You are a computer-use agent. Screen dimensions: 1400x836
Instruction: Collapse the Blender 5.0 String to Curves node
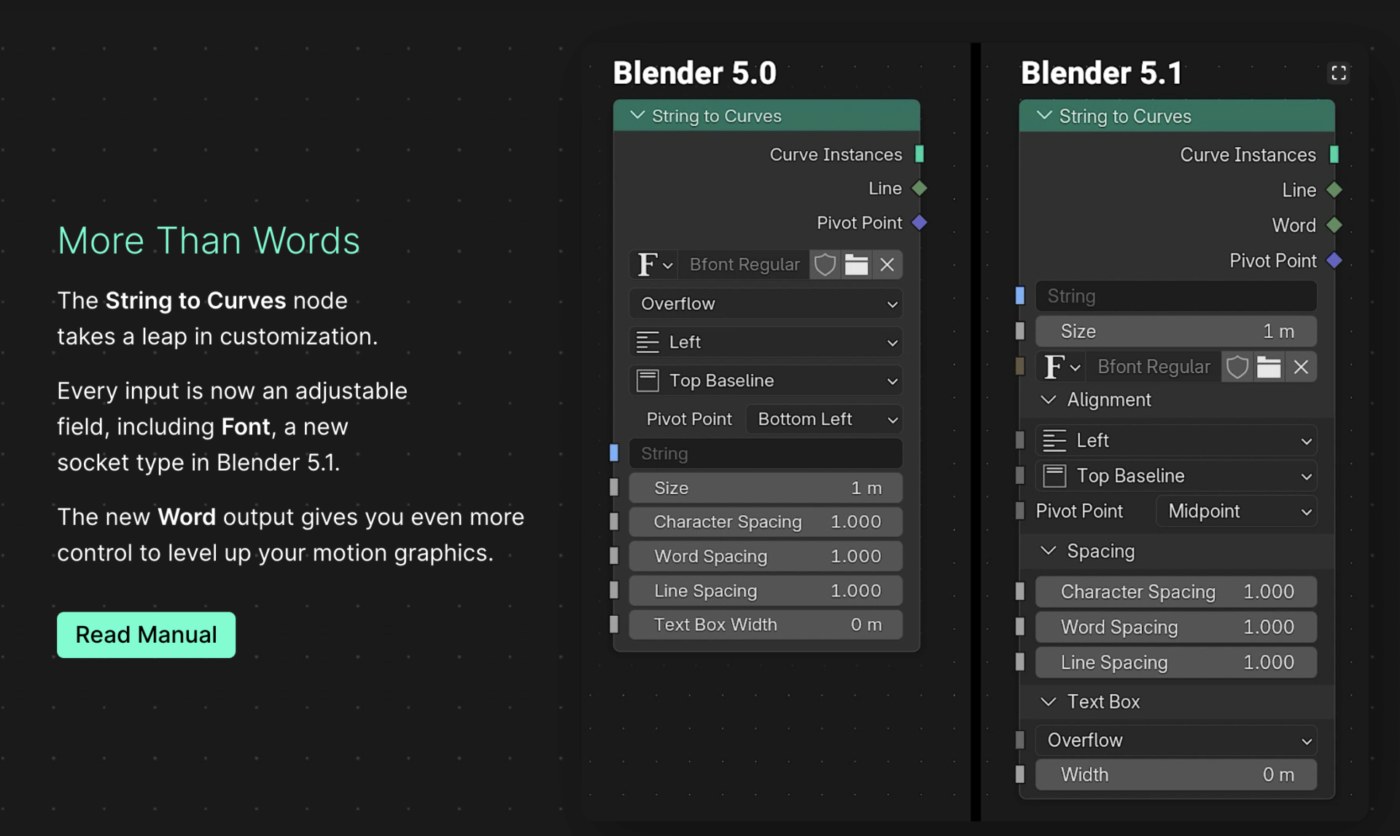tap(637, 116)
